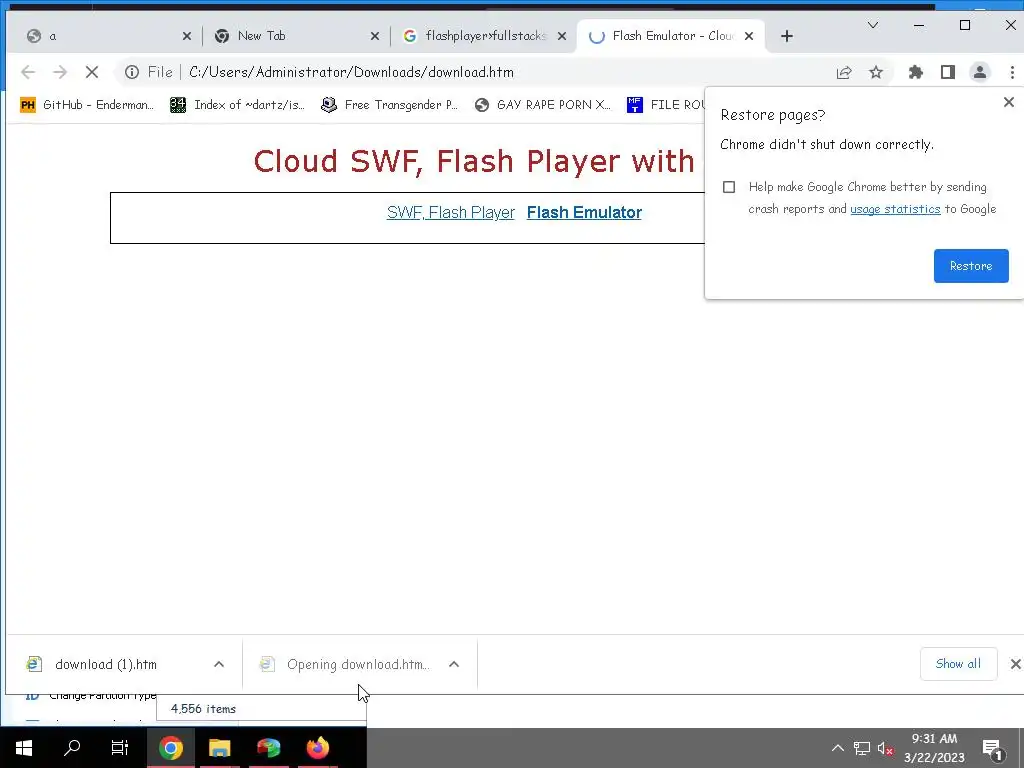Click the muted volume tray icon
Image resolution: width=1024 pixels, height=768 pixels.
(886, 748)
